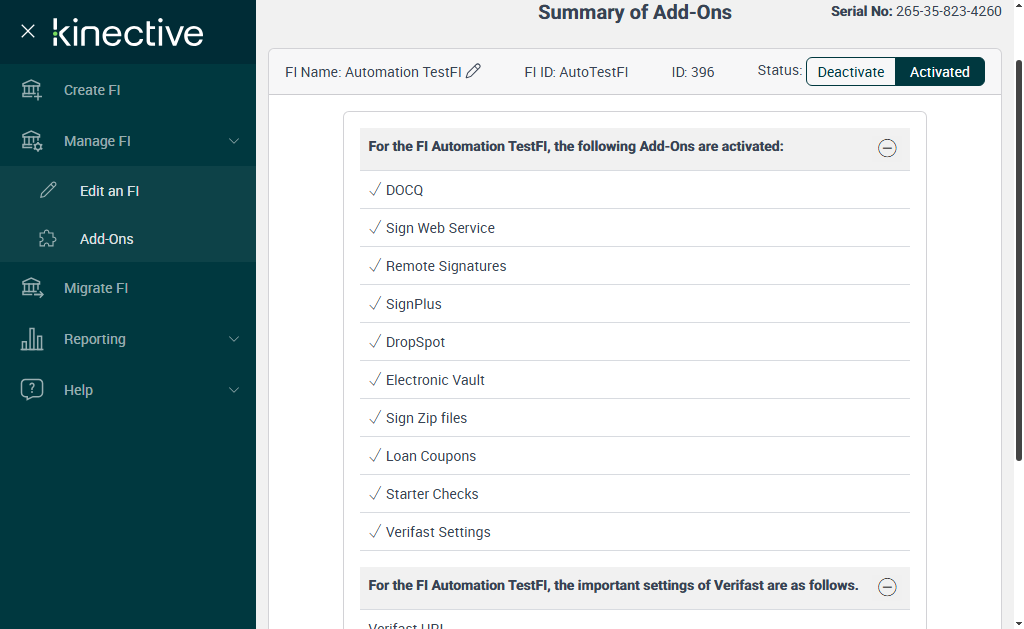The image size is (1024, 629).
Task: Click the X icon to close the sidebar
Action: tap(28, 32)
